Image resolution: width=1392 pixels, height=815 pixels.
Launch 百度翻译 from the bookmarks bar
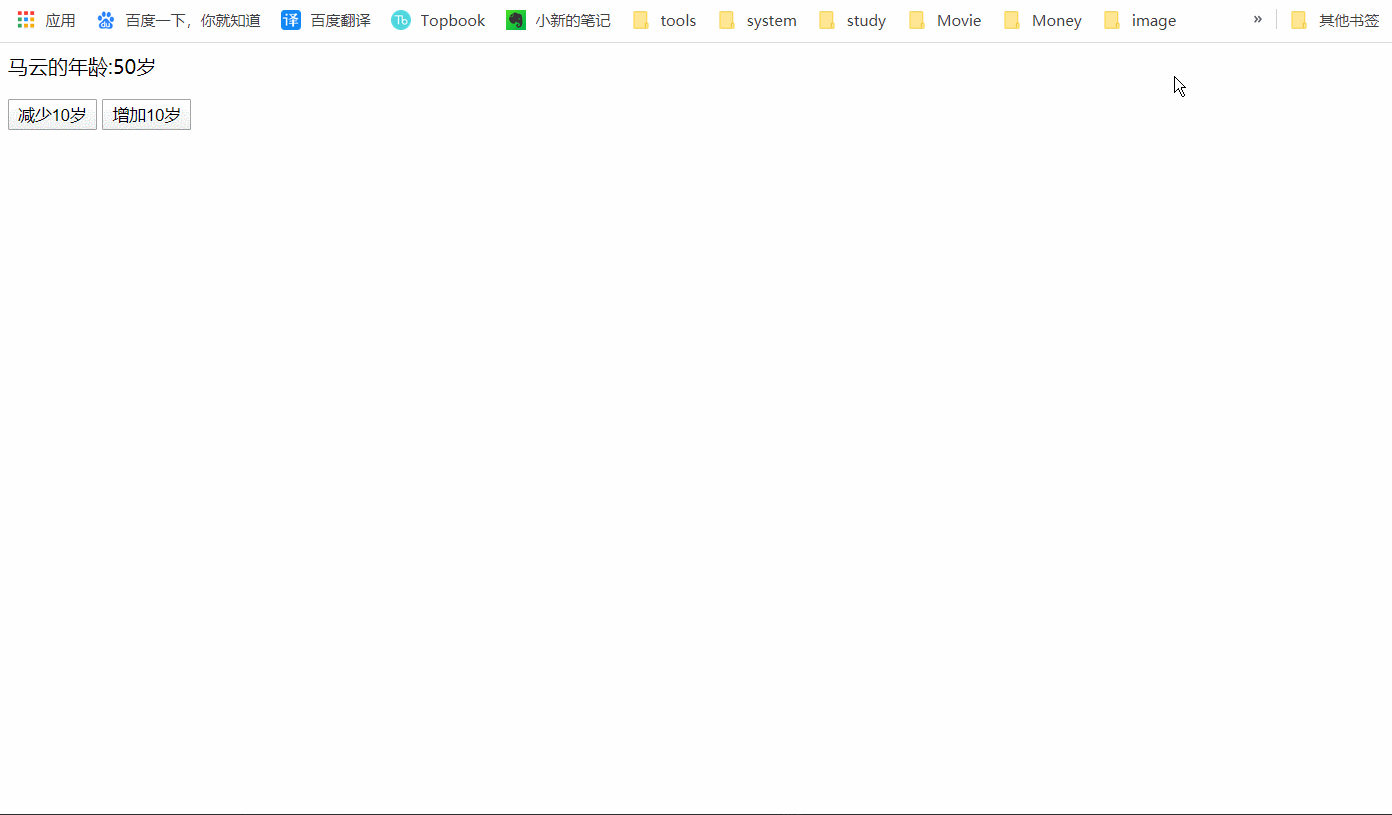coord(325,19)
